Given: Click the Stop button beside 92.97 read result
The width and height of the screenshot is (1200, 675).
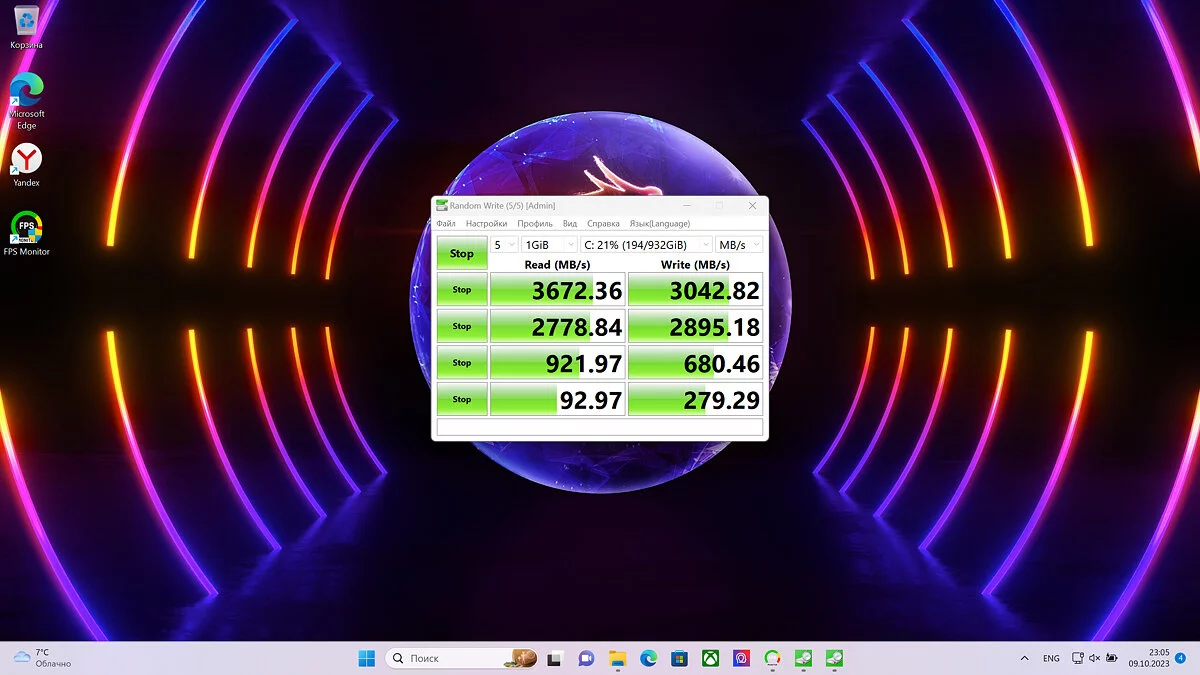Looking at the screenshot, I should 462,400.
